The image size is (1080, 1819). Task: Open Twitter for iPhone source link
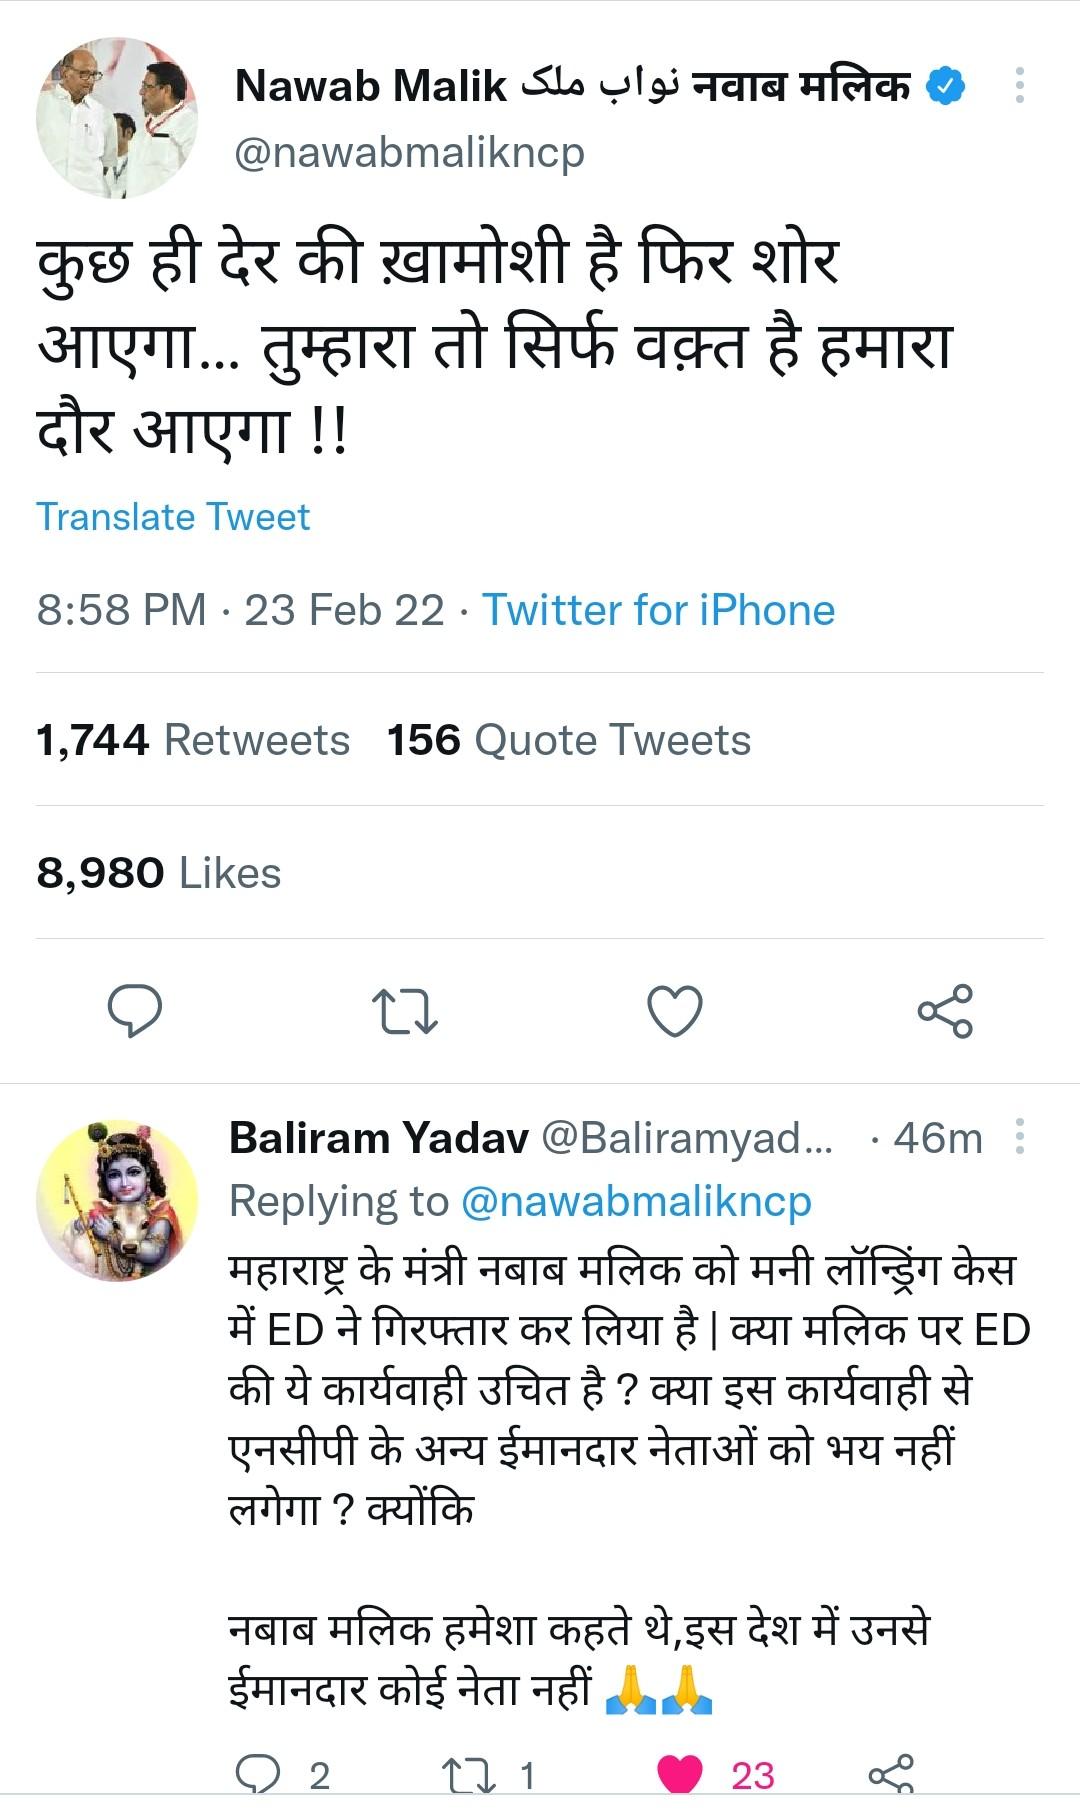click(x=658, y=610)
